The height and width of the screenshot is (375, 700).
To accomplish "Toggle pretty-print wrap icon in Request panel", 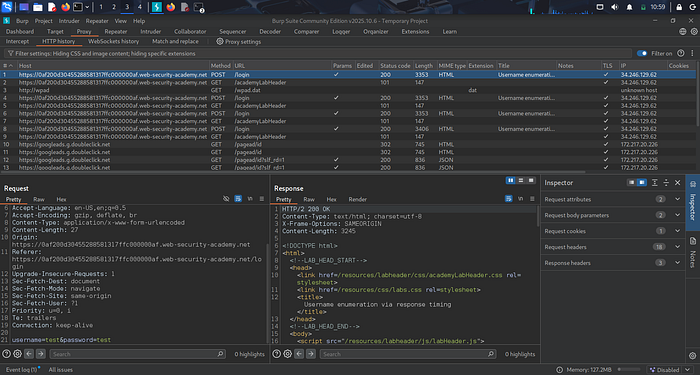I will 238,199.
